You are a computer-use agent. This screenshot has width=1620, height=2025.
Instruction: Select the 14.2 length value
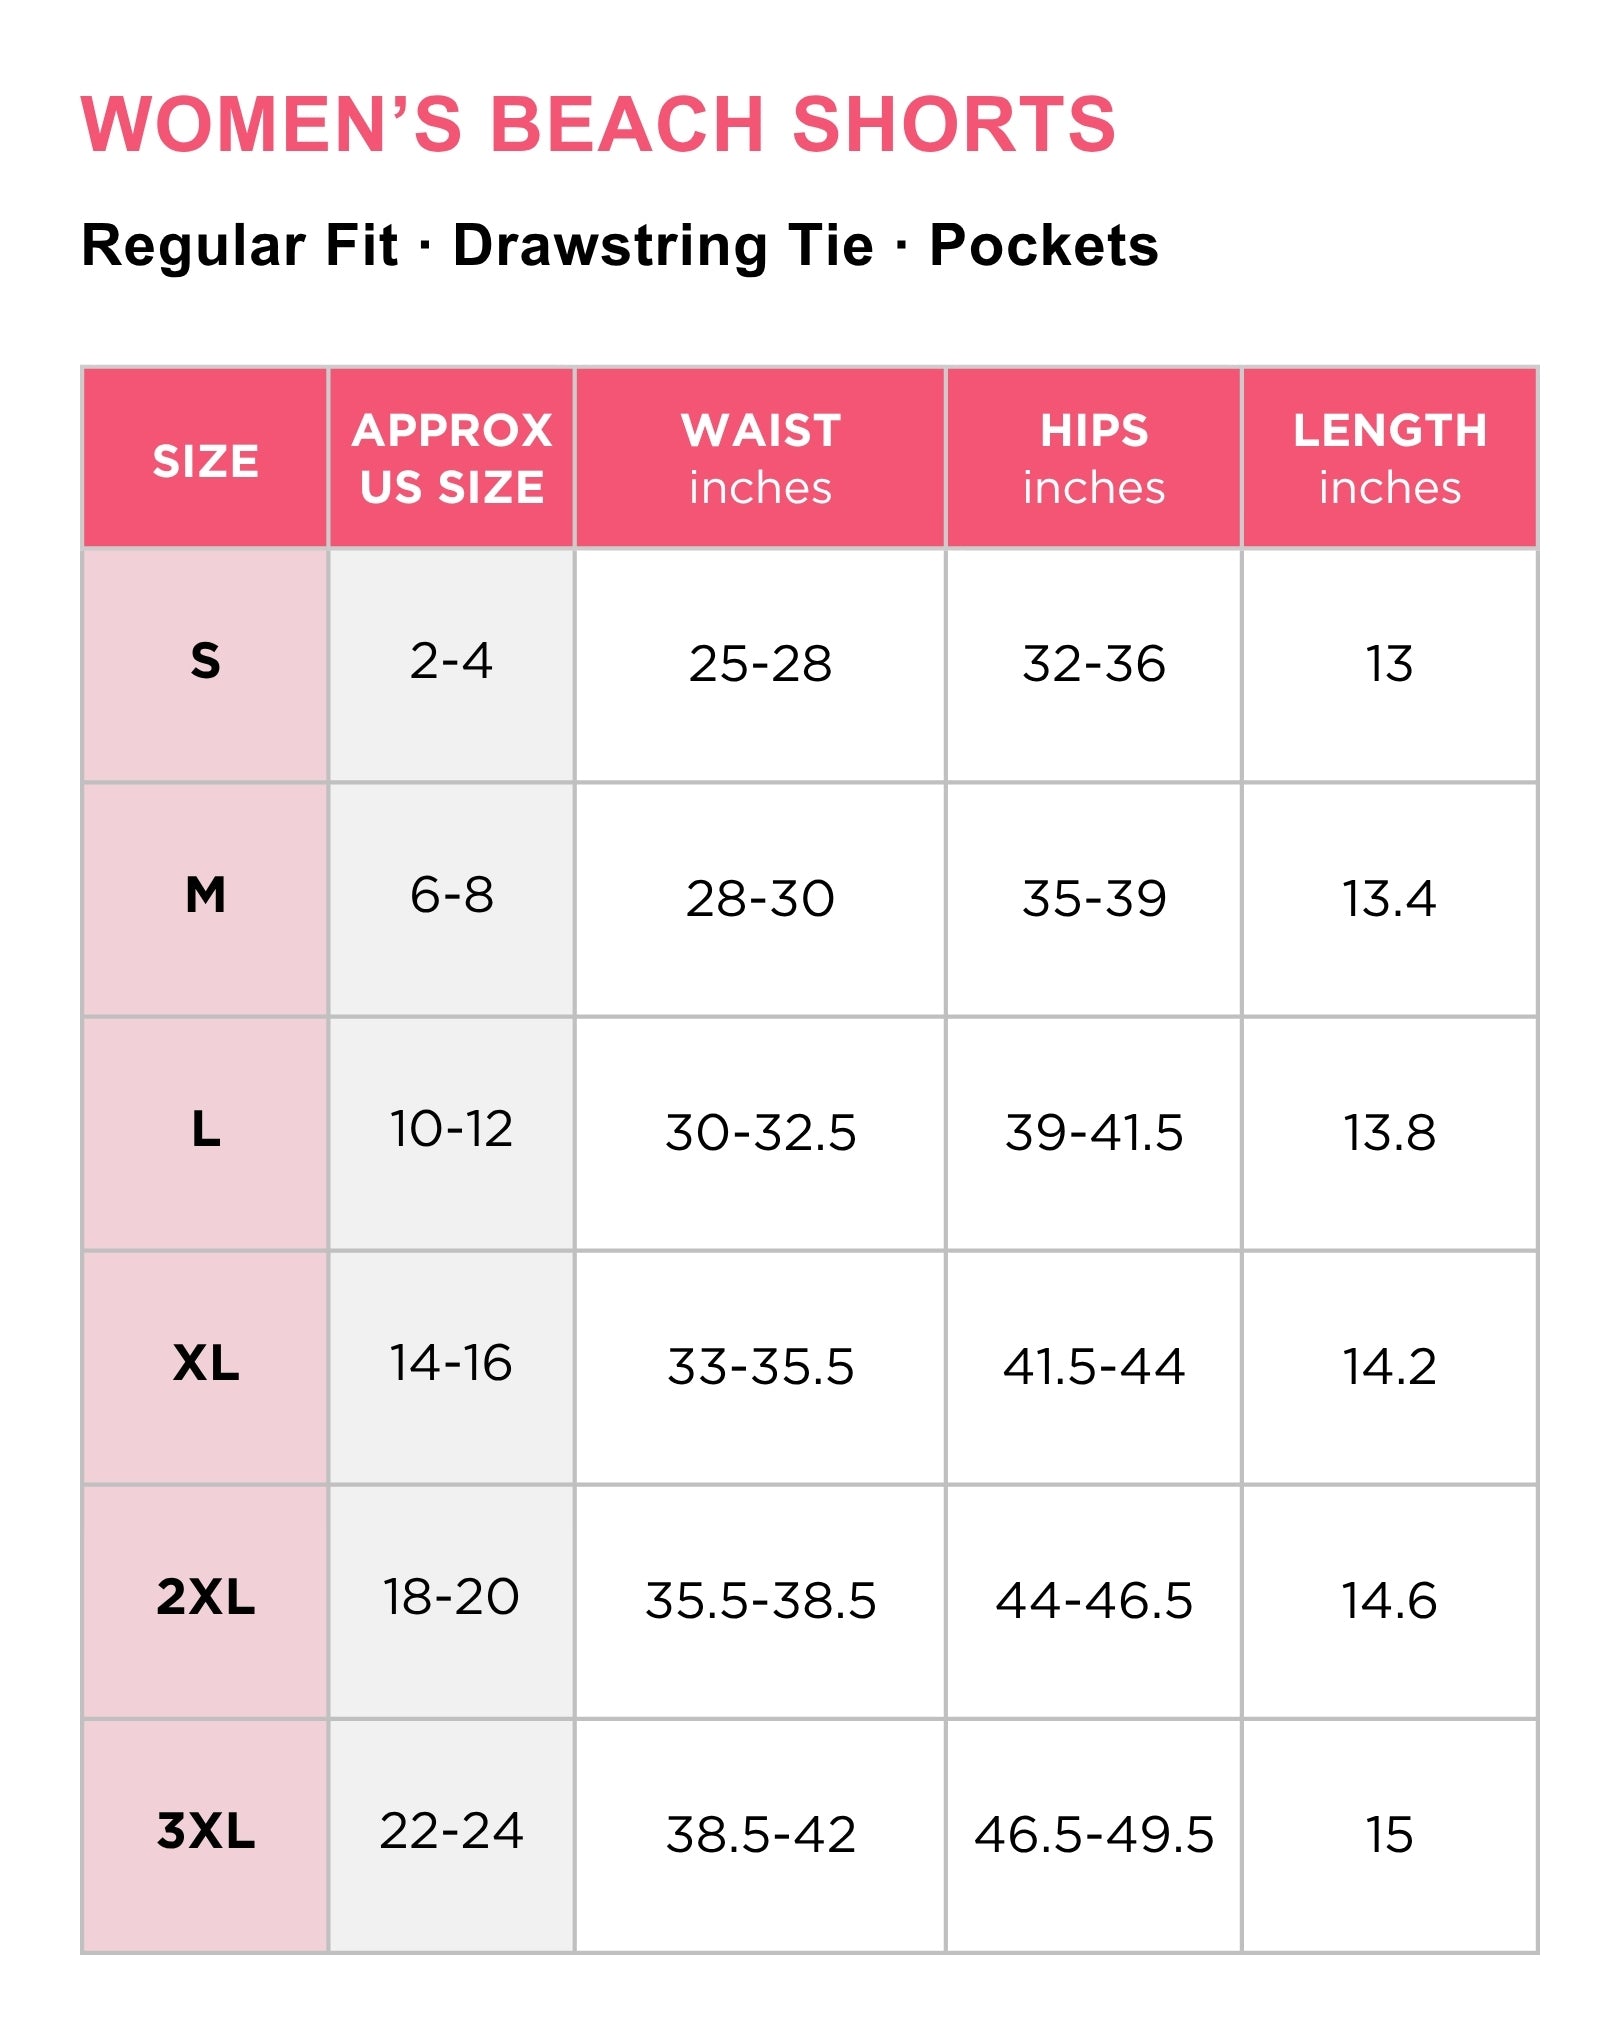pyautogui.click(x=1390, y=1367)
